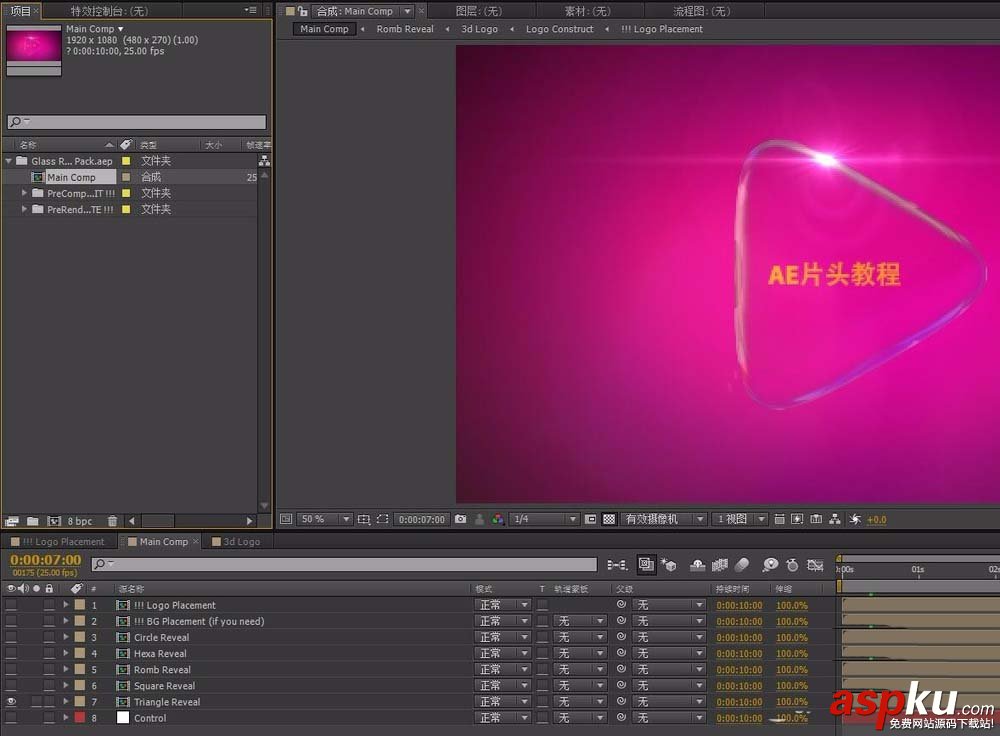Toggle preserve transparency for Square Reveal layer

pos(542,686)
